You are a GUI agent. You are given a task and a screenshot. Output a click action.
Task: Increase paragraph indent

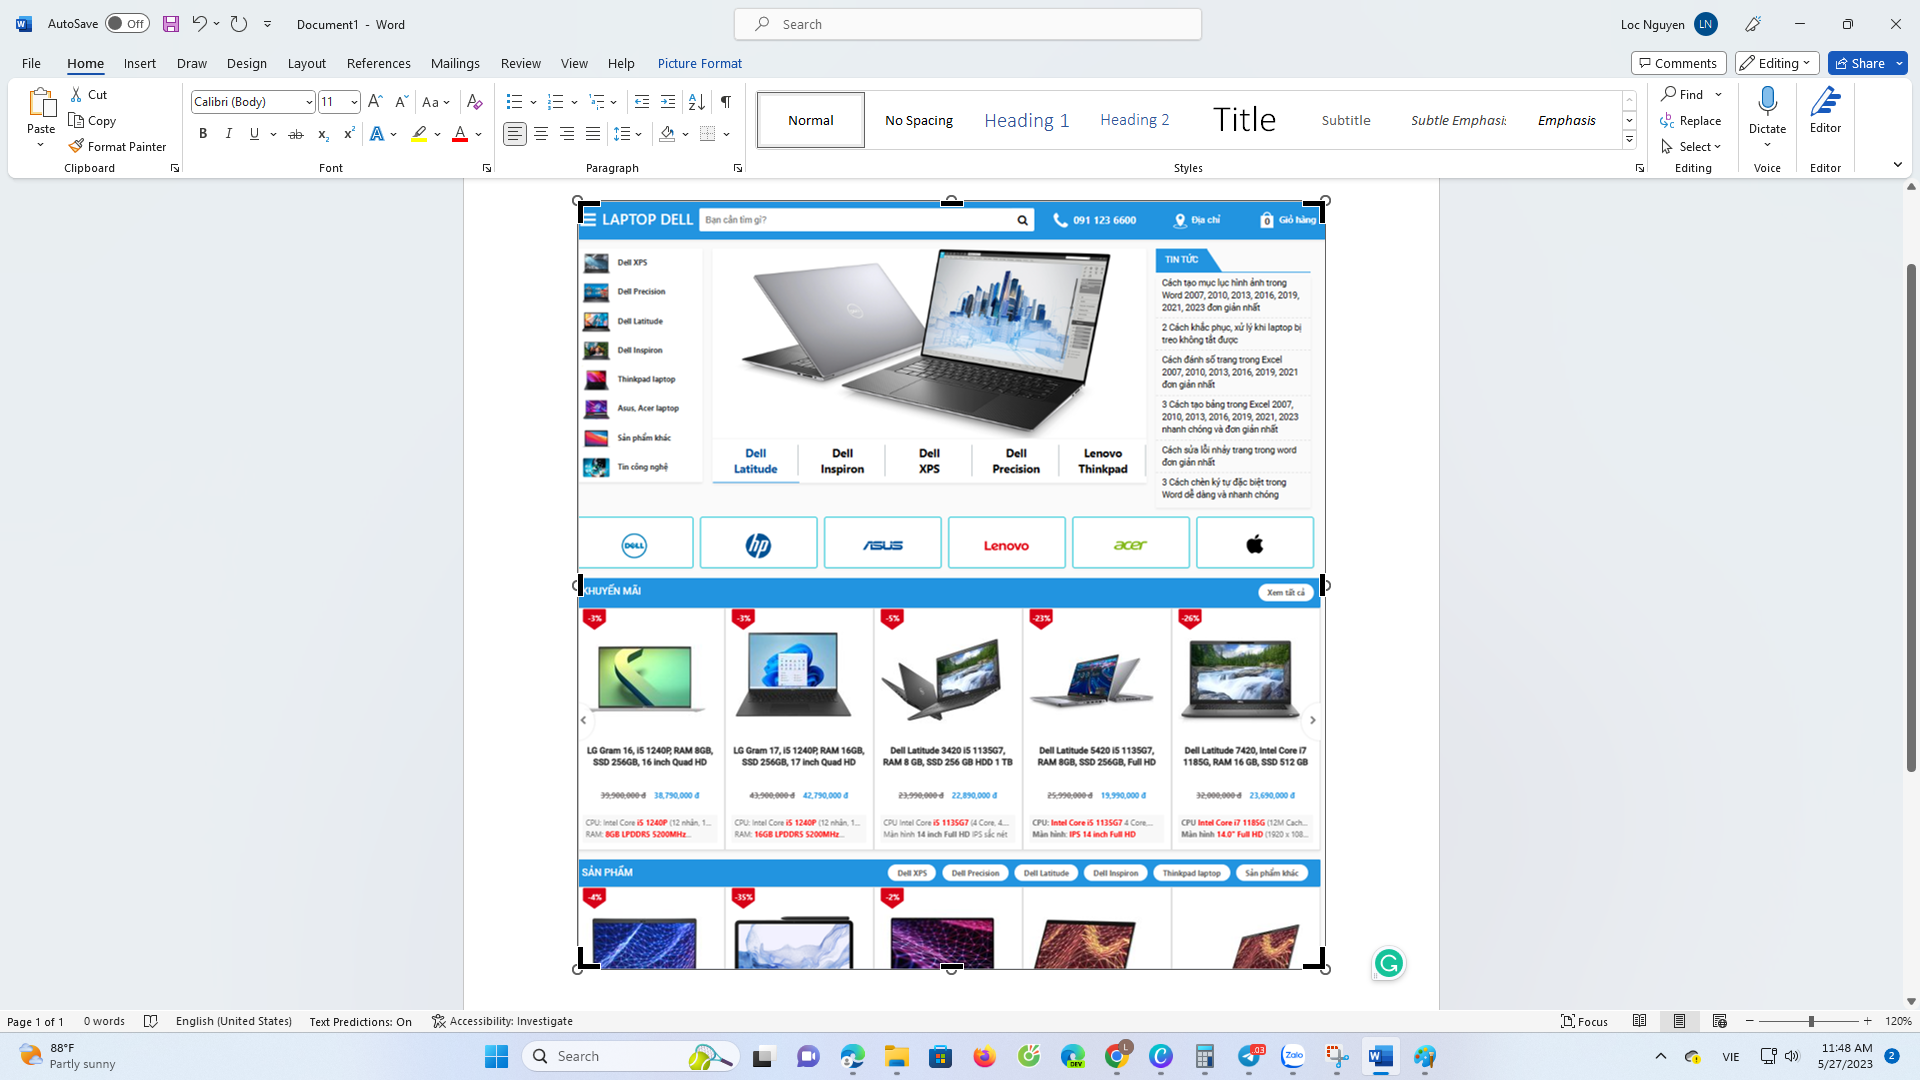tap(668, 101)
